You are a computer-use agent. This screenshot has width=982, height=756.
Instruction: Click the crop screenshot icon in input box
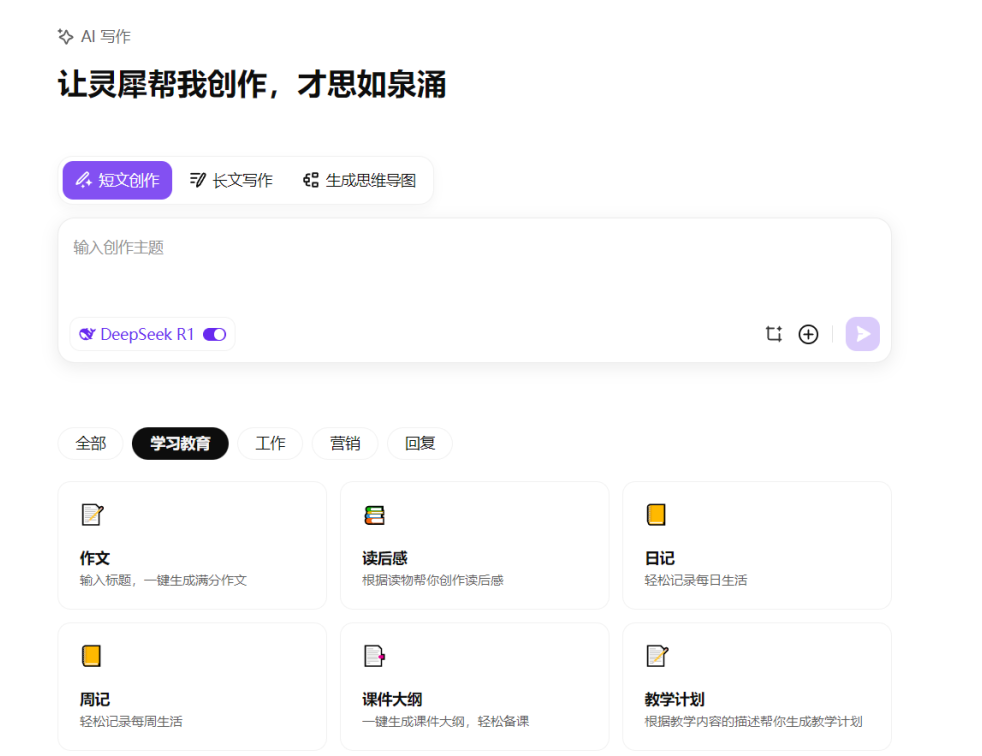tap(773, 334)
